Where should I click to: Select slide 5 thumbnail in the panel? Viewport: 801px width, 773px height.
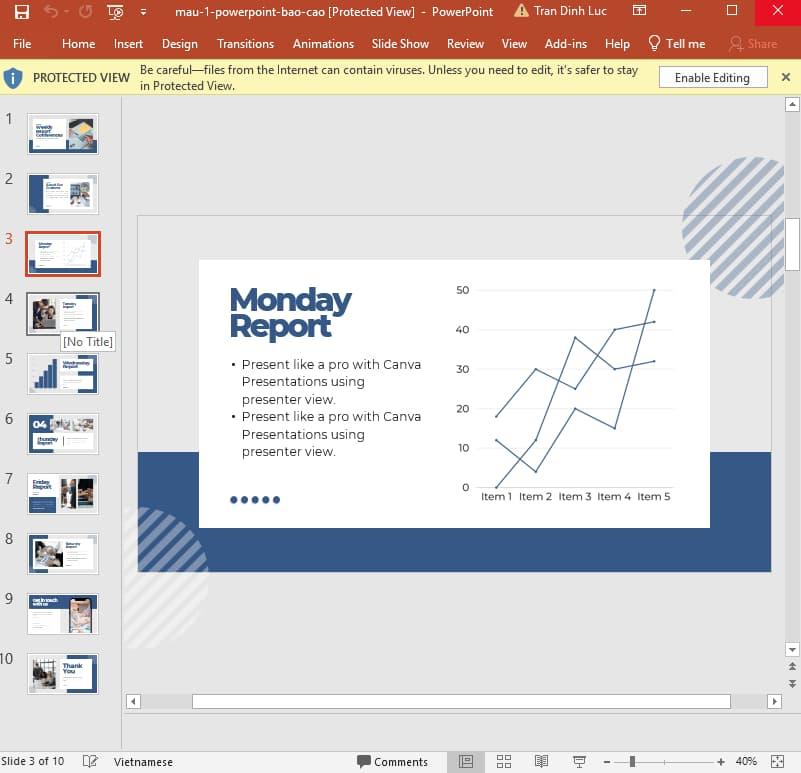pos(62,373)
